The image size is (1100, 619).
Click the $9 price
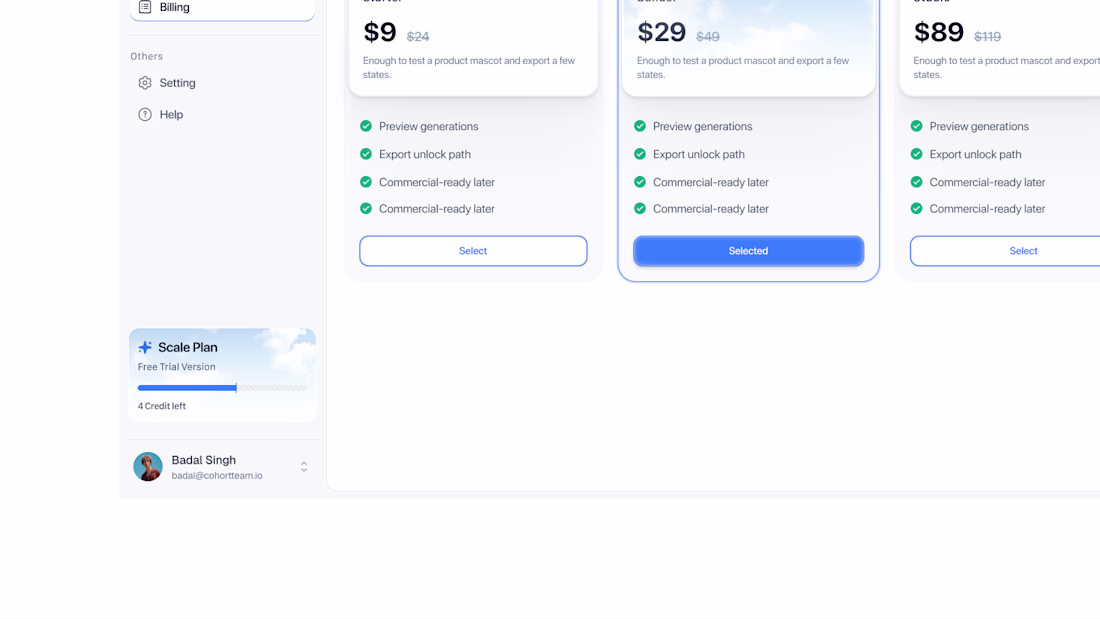pyautogui.click(x=380, y=32)
